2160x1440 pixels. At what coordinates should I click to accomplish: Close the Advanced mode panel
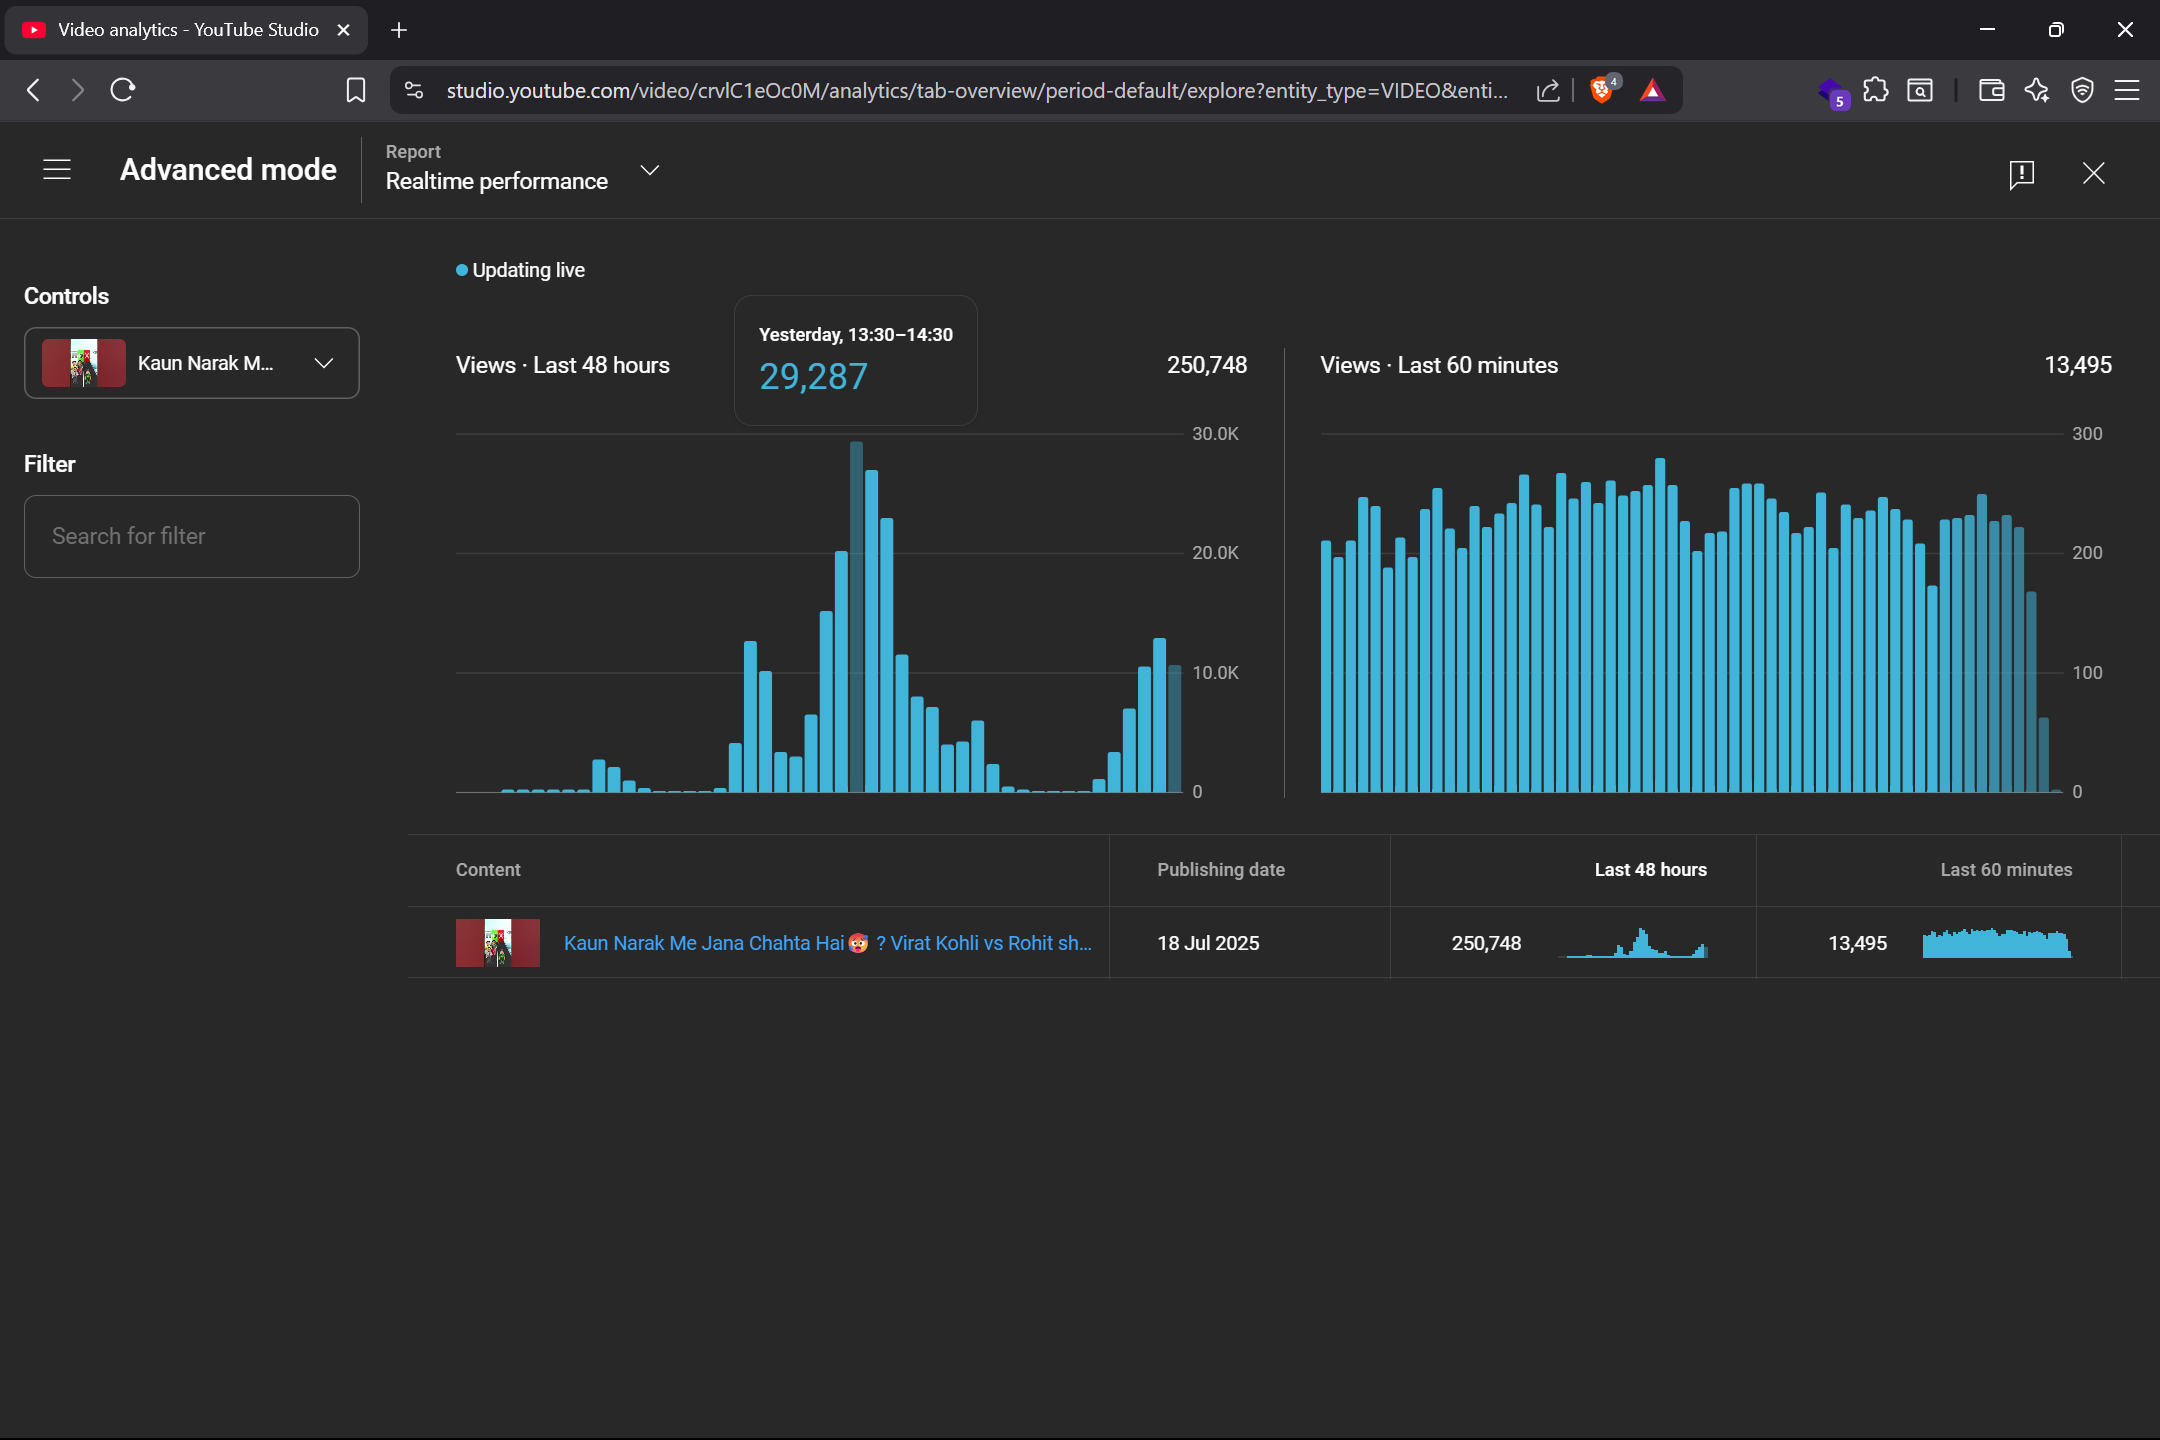point(2093,174)
